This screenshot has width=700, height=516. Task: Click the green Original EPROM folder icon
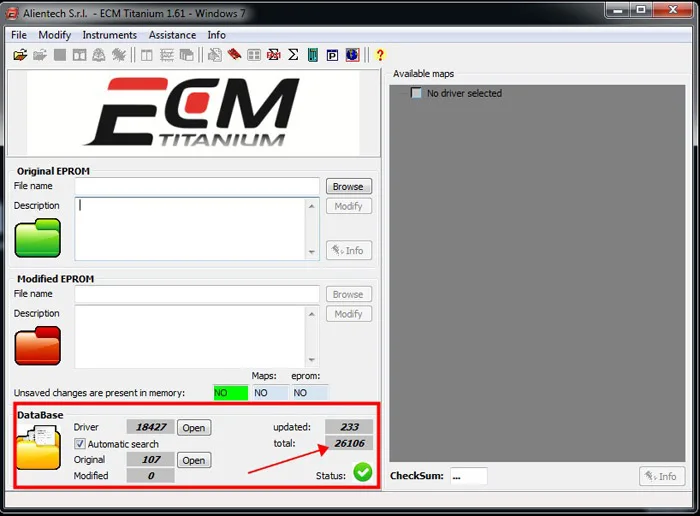pyautogui.click(x=38, y=238)
